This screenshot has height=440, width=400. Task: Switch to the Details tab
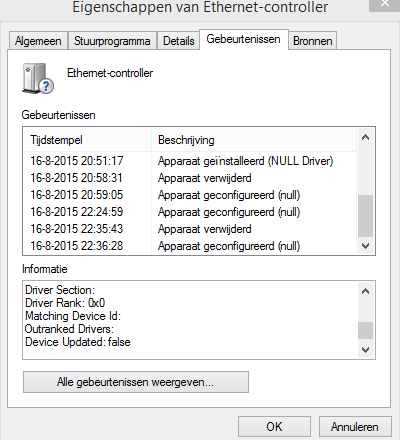[x=179, y=41]
